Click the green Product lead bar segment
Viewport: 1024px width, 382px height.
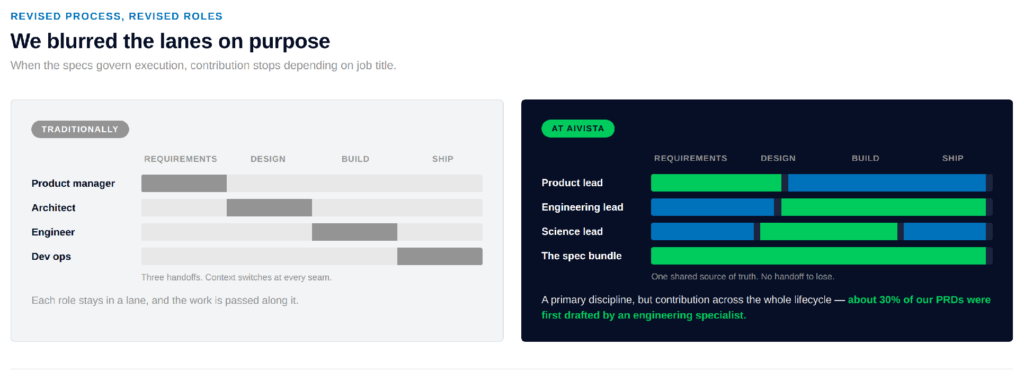716,183
